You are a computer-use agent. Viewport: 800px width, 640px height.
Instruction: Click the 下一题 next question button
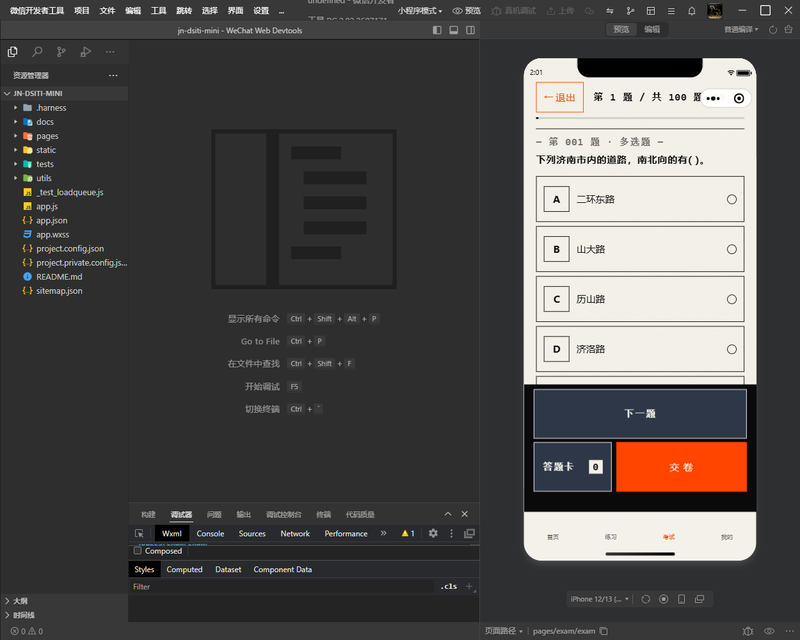click(640, 413)
